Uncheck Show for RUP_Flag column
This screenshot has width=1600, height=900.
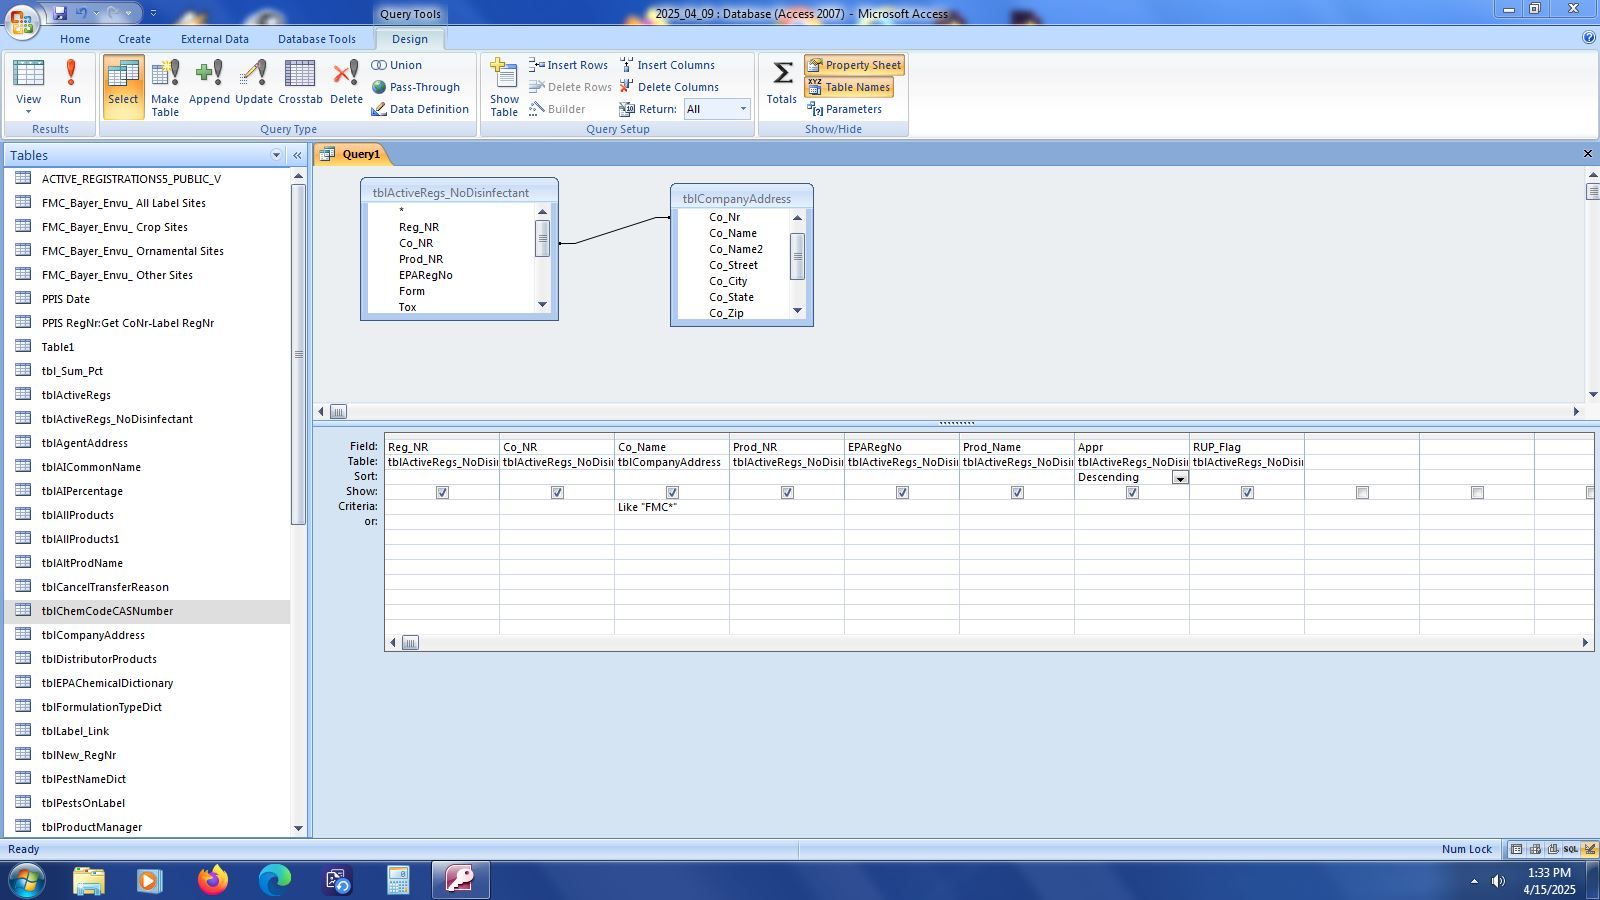[x=1247, y=492]
